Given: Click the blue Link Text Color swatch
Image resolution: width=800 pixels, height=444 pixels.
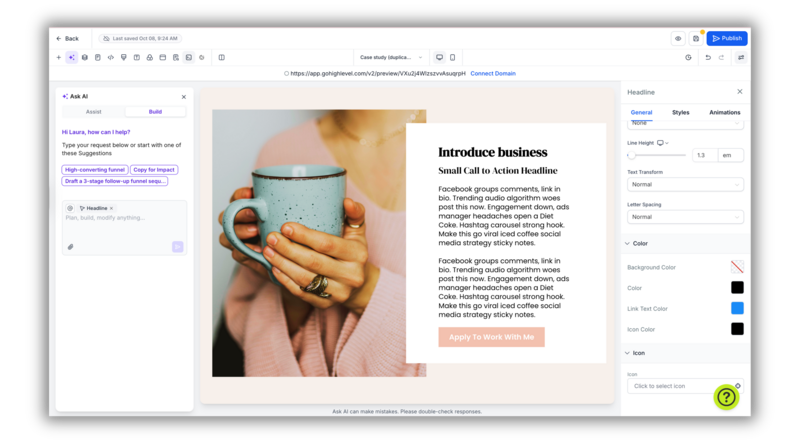Looking at the screenshot, I should coord(737,308).
